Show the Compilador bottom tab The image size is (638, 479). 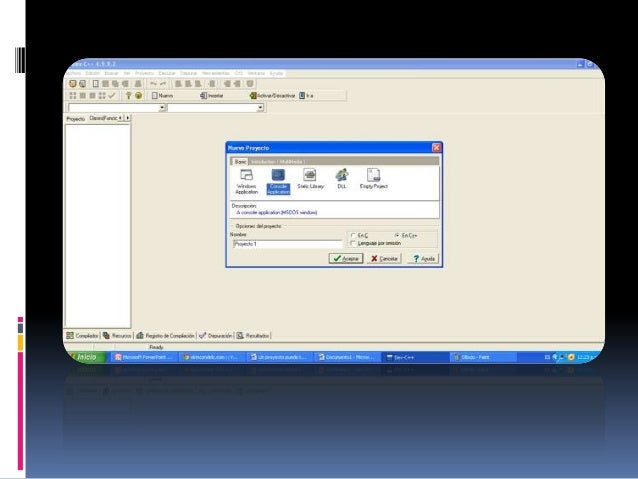pyautogui.click(x=83, y=336)
